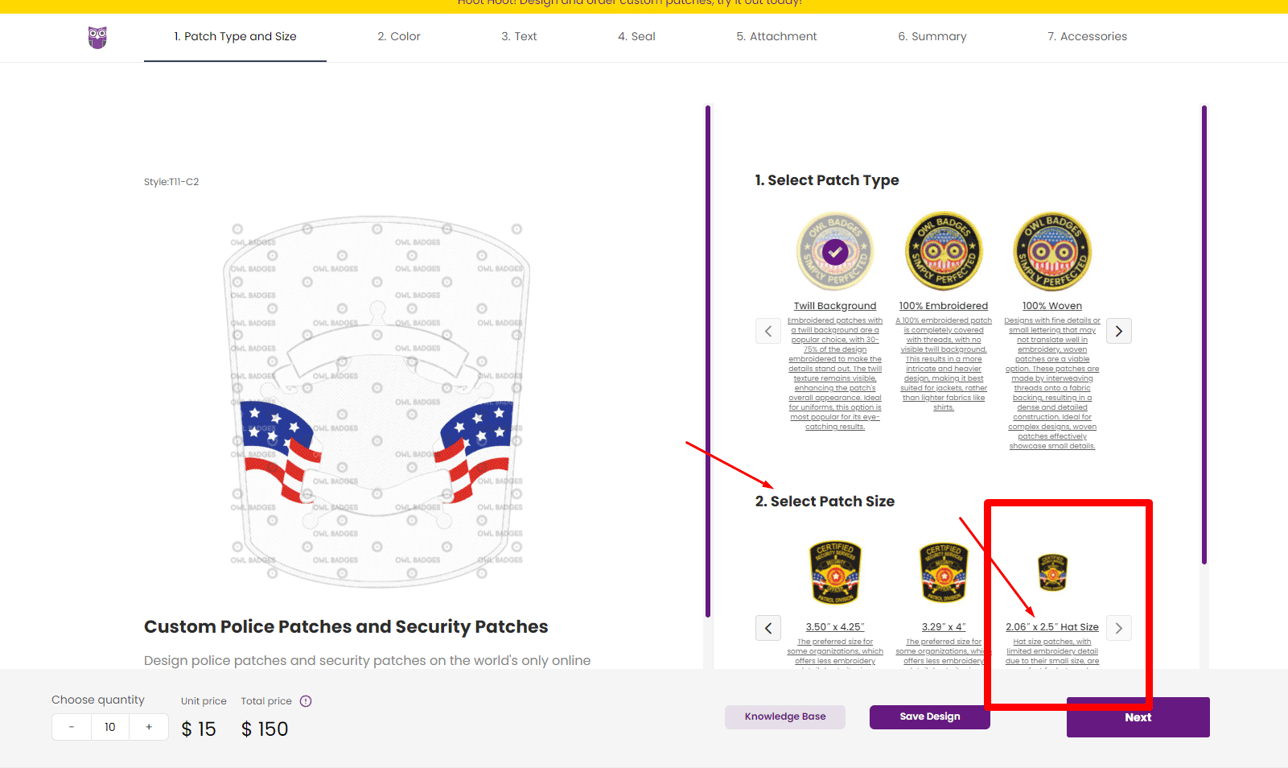This screenshot has width=1288, height=768.
Task: Decrease quantity with minus button
Action: click(x=72, y=727)
